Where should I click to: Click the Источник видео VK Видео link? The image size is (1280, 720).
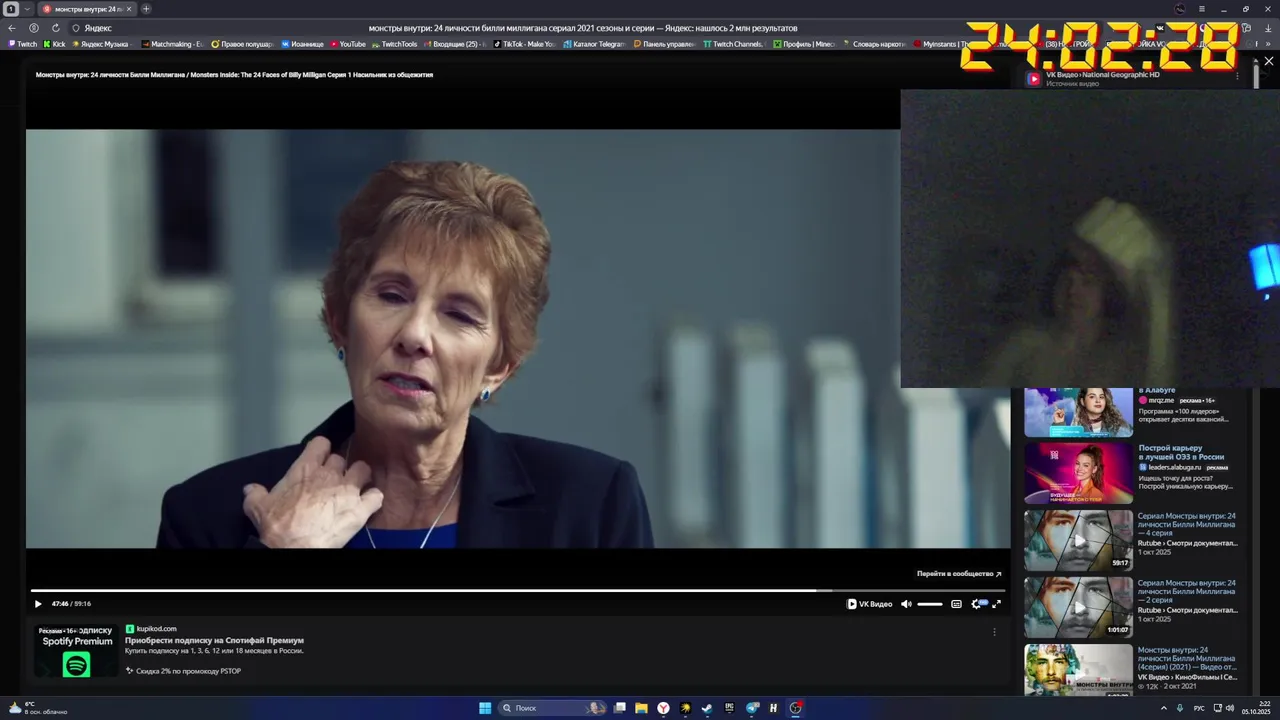click(x=1102, y=75)
